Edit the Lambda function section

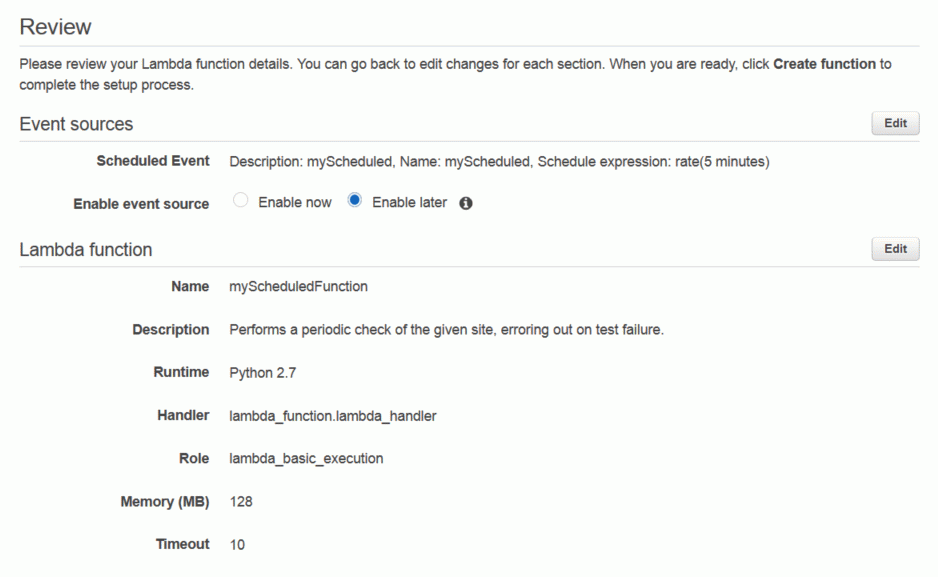(x=895, y=249)
